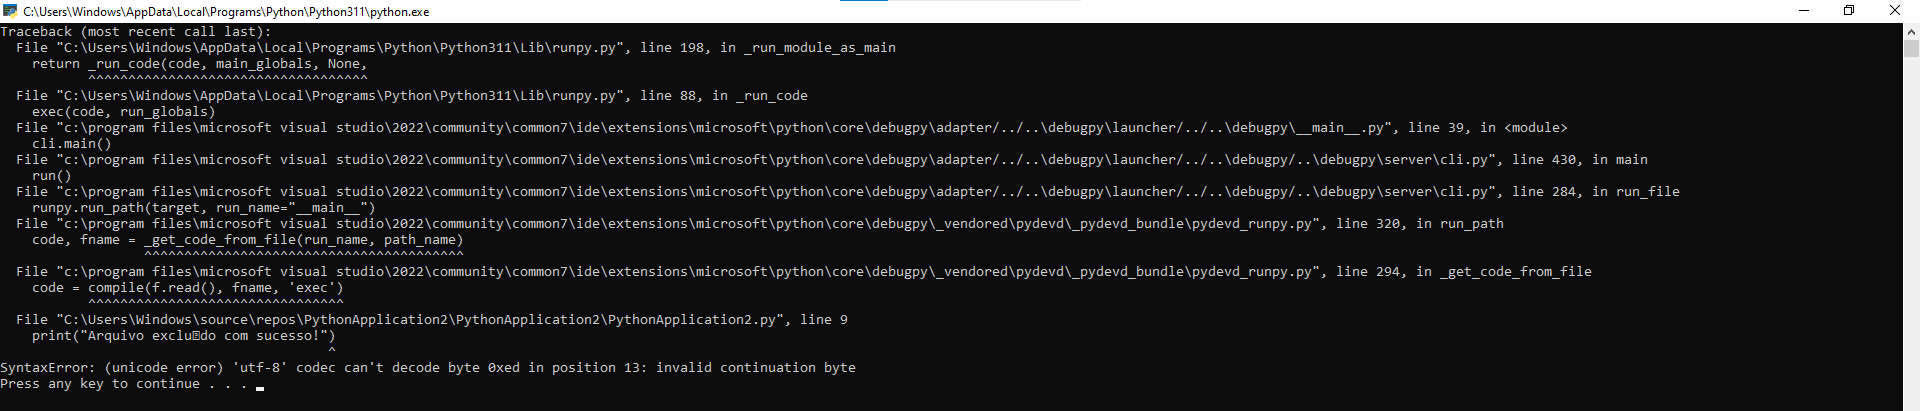Click the "run()" code line
The height and width of the screenshot is (411, 1920).
(52, 176)
